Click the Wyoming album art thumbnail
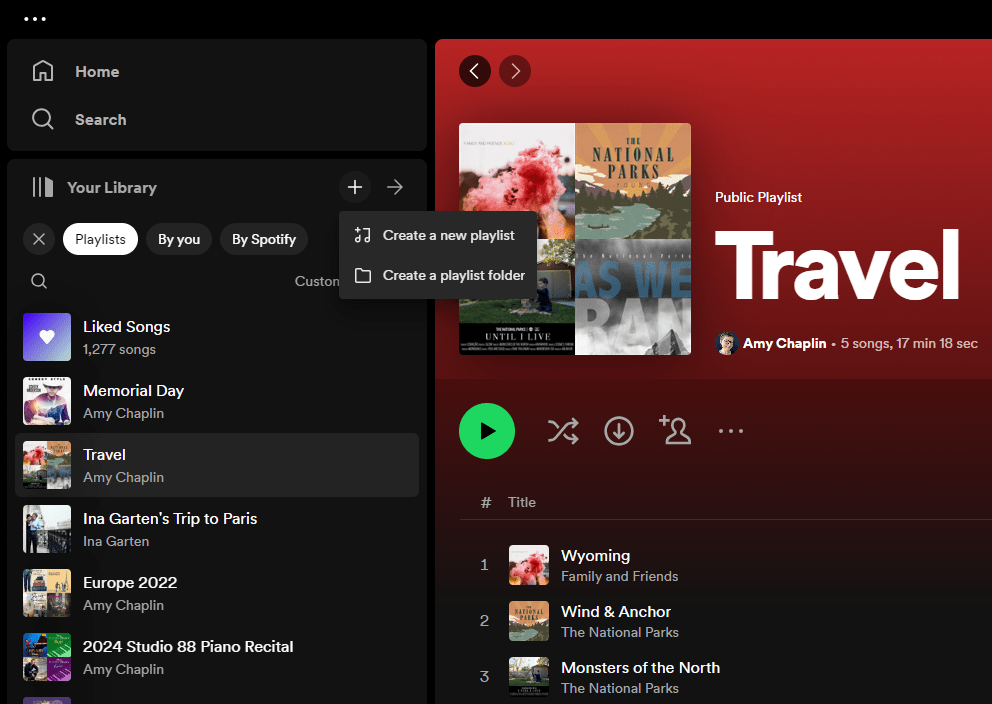This screenshot has height=704, width=992. (529, 565)
